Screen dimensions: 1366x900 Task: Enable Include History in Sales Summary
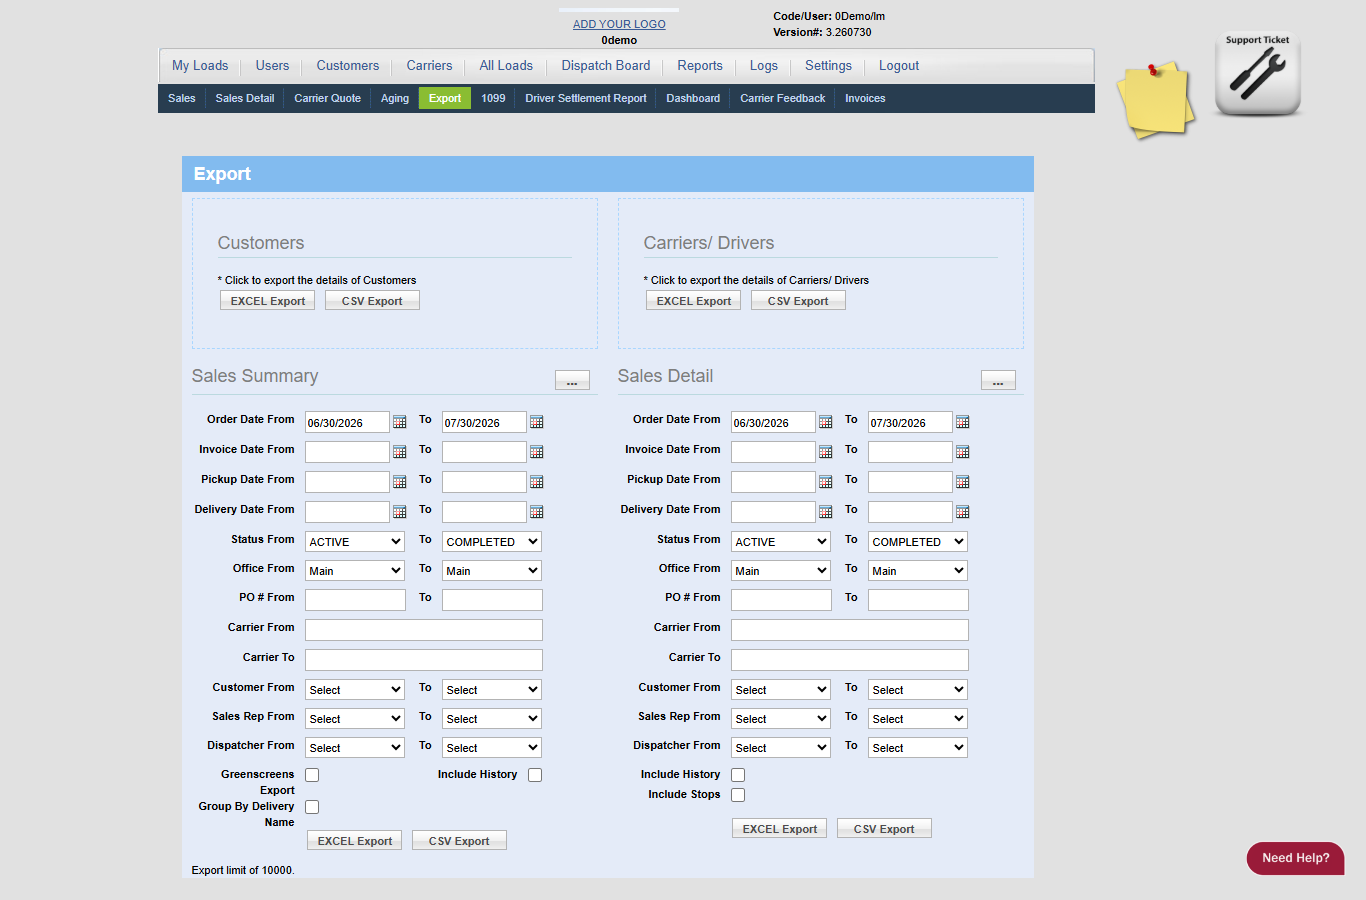click(535, 775)
